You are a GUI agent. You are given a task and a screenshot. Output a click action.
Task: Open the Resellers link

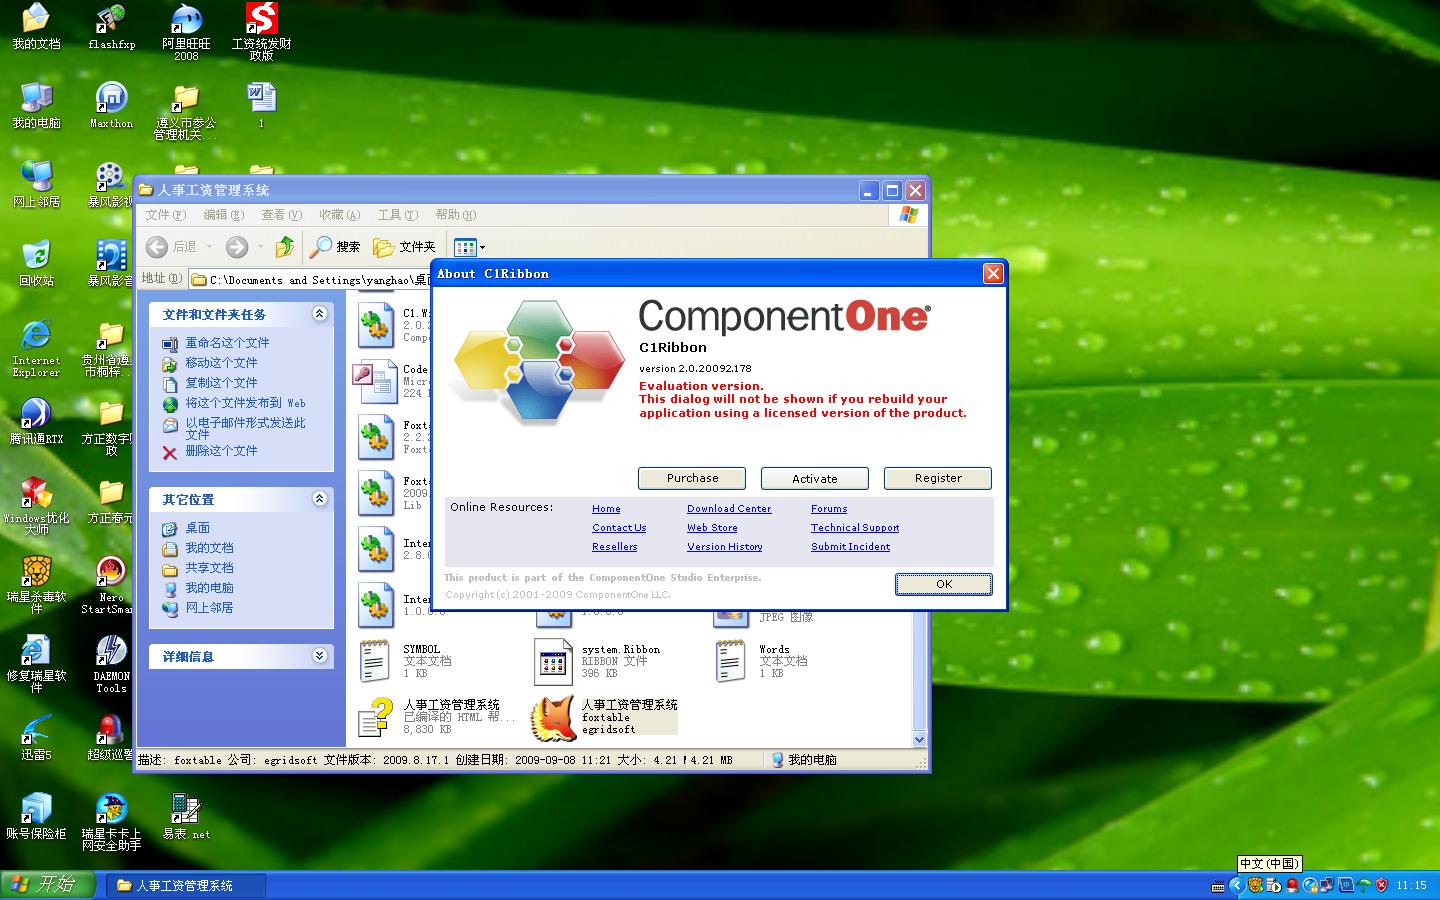pyautogui.click(x=614, y=547)
